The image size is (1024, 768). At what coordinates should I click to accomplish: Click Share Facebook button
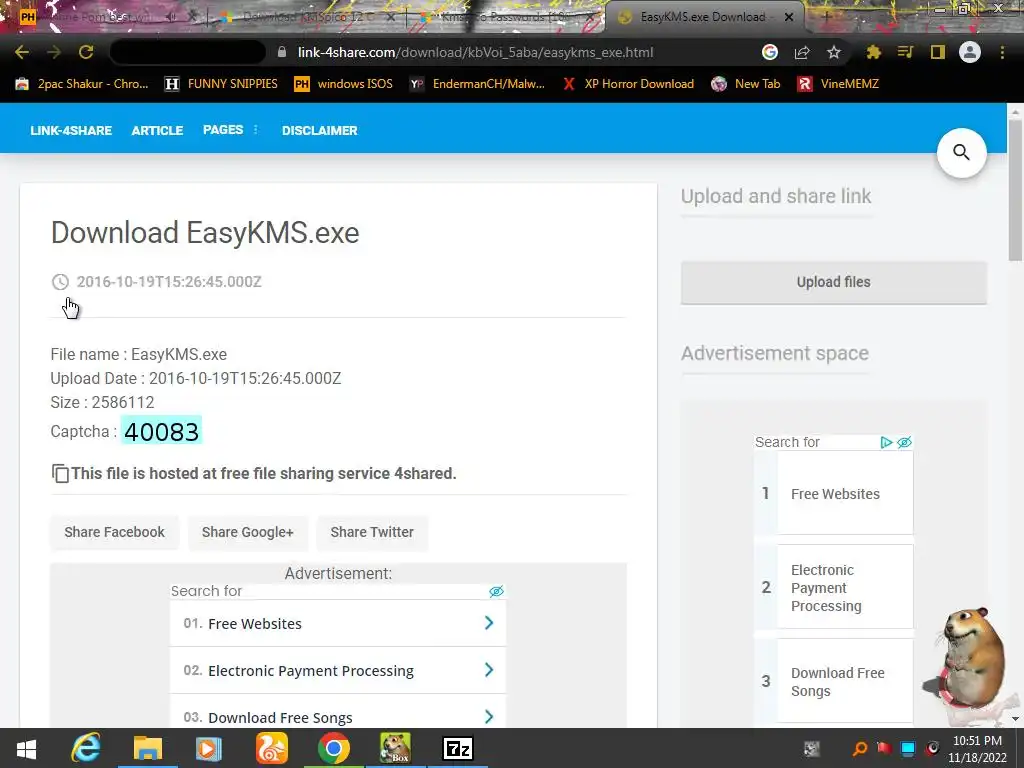coord(114,532)
